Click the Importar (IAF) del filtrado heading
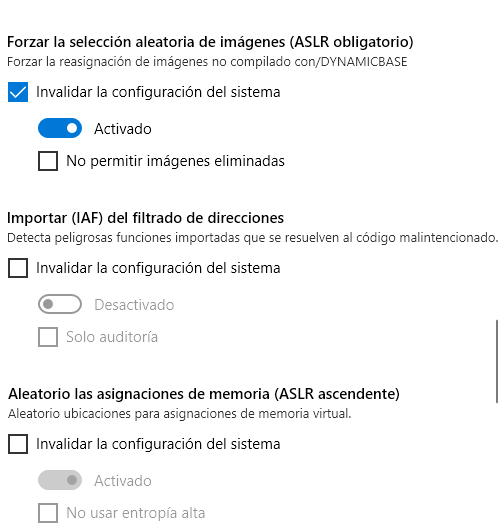Screen dimensions: 500x528 tap(145, 218)
